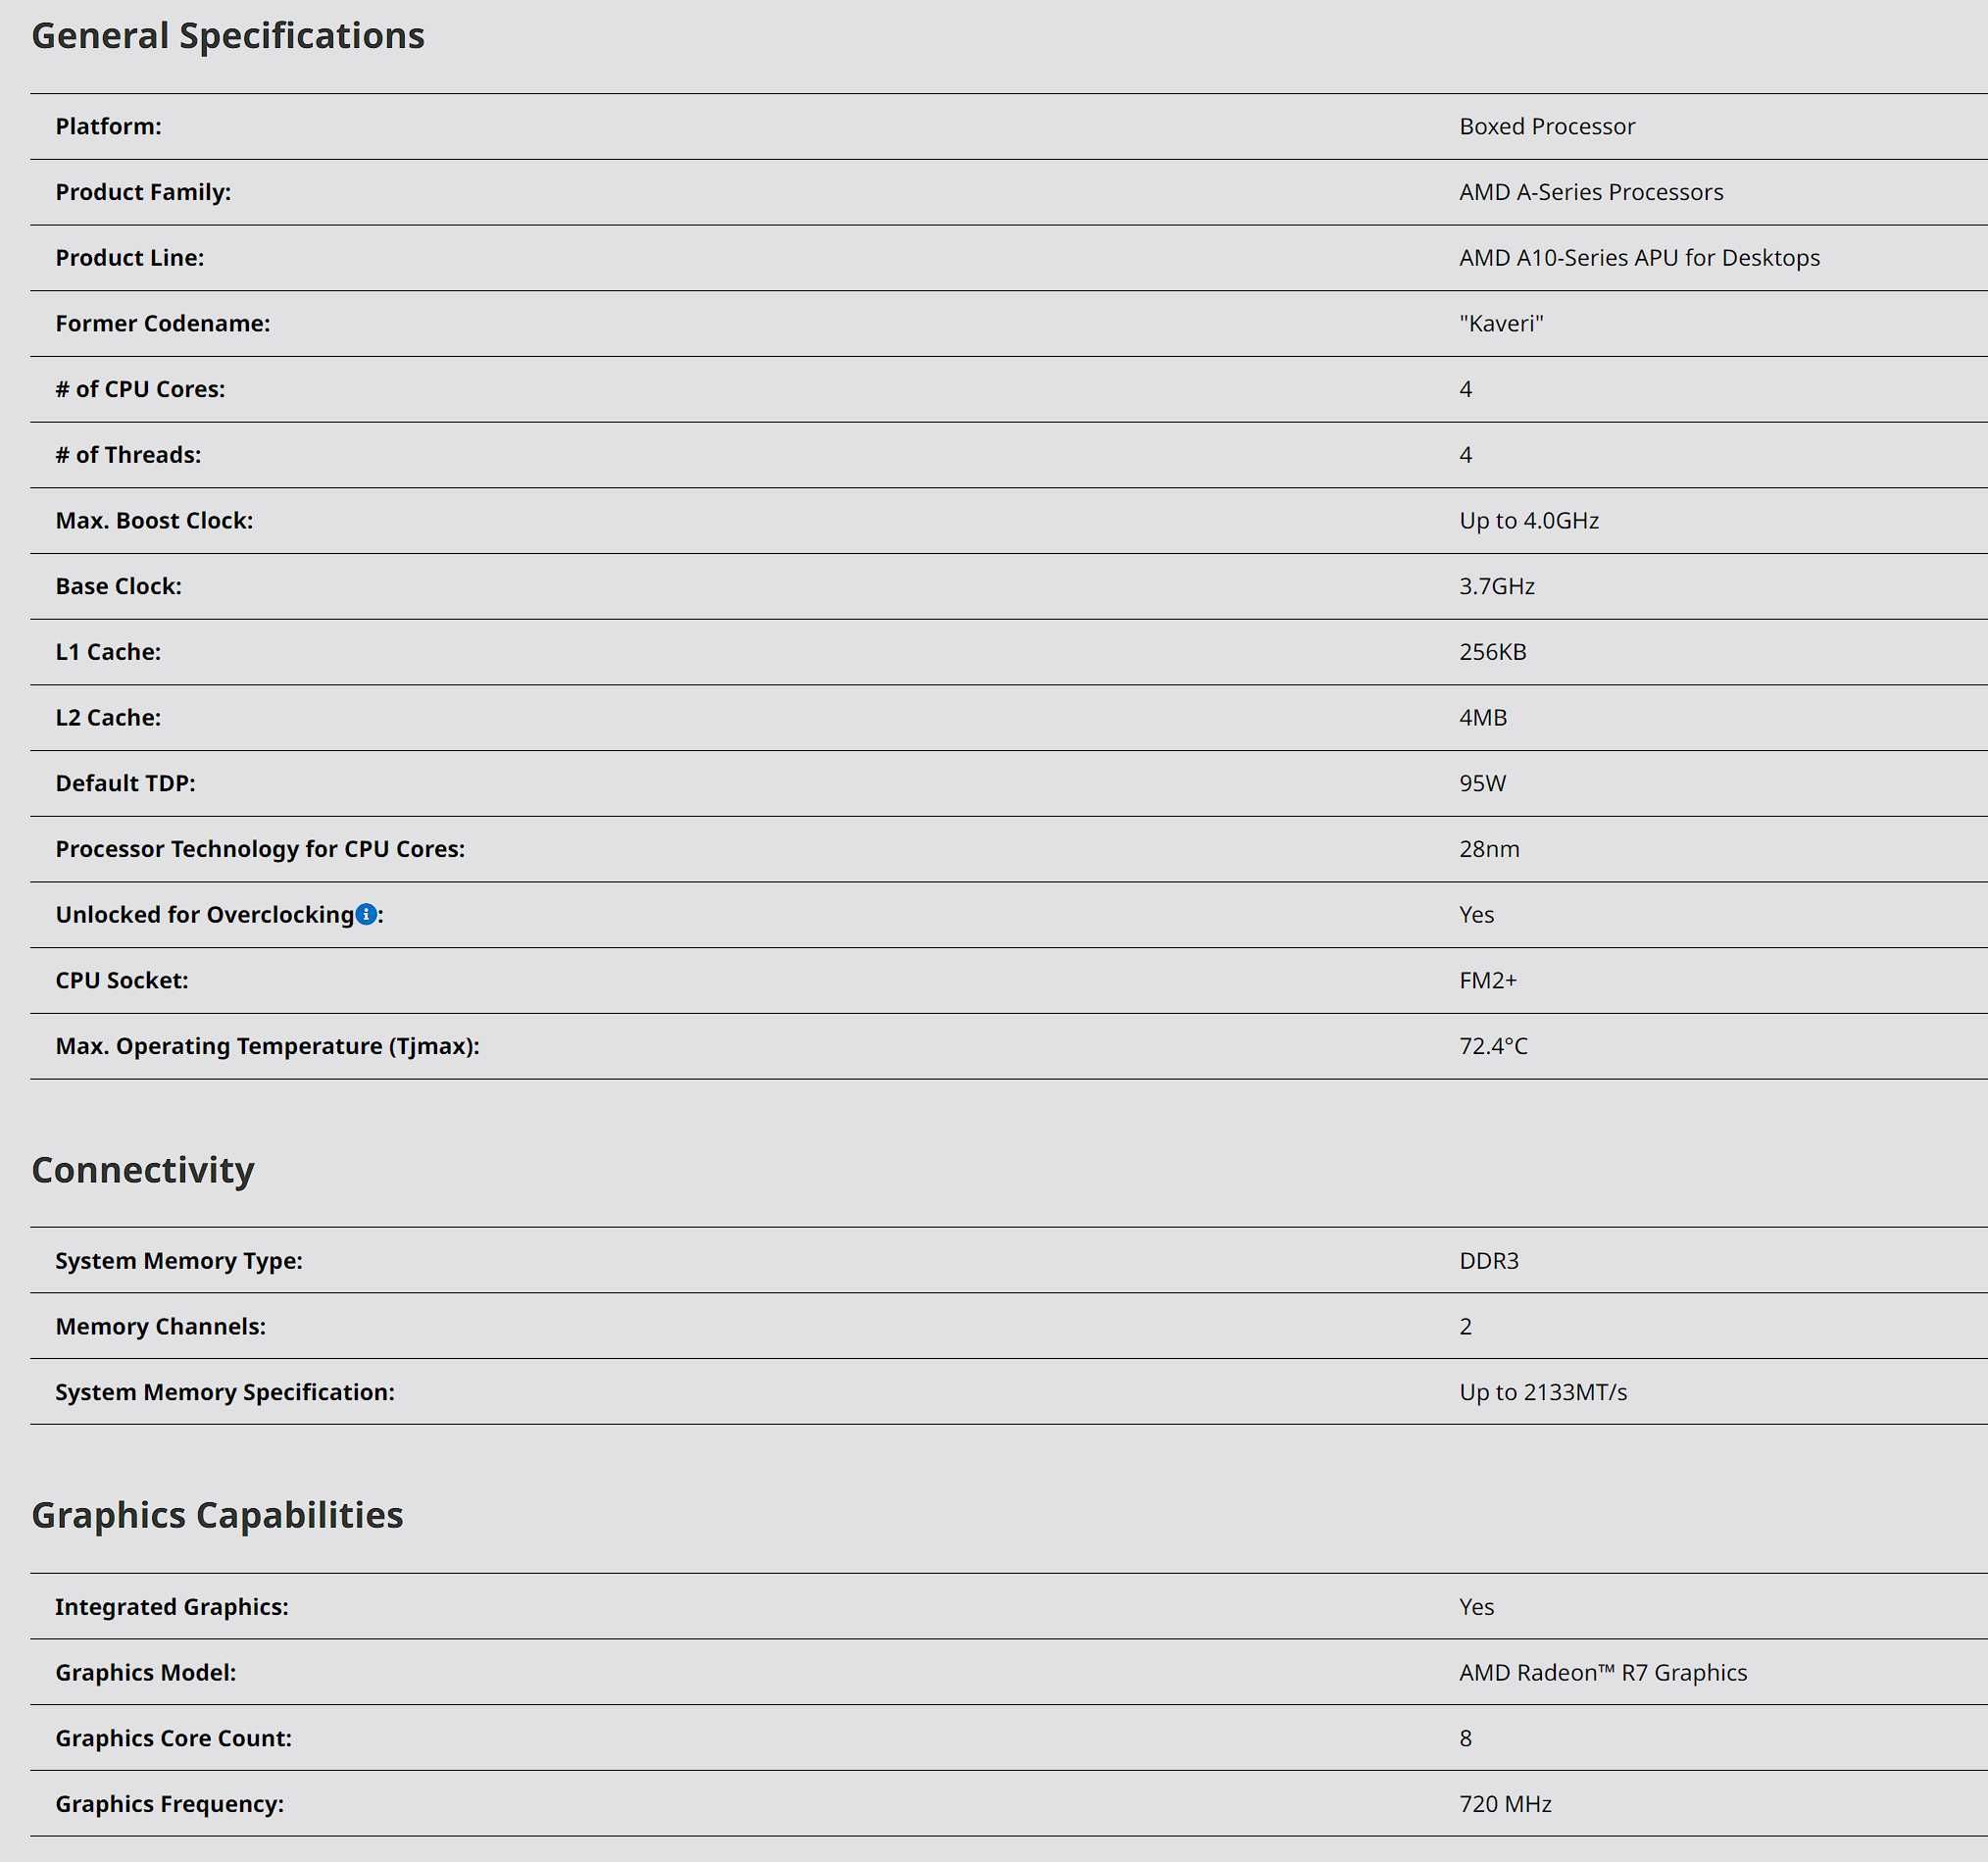The image size is (1988, 1862).
Task: Select the "Kaveri" codename value
Action: tap(1501, 323)
